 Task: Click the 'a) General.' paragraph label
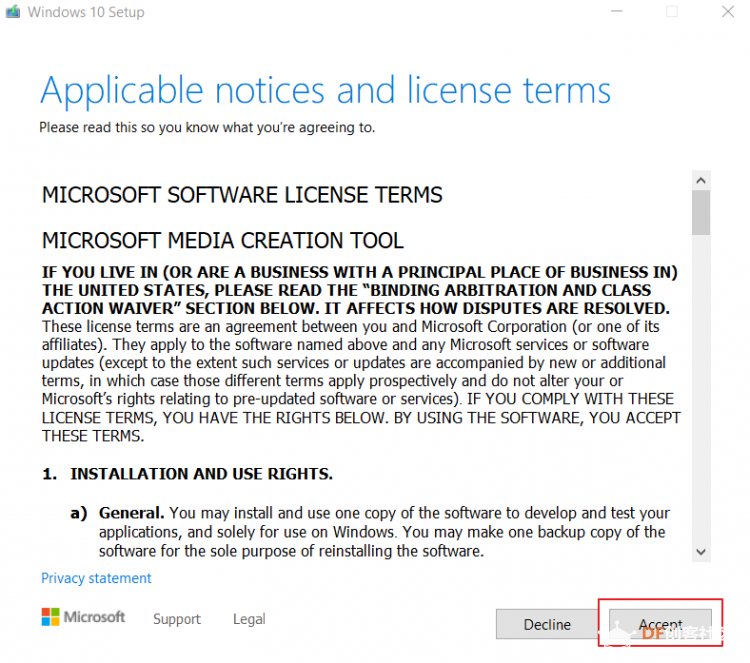click(118, 513)
